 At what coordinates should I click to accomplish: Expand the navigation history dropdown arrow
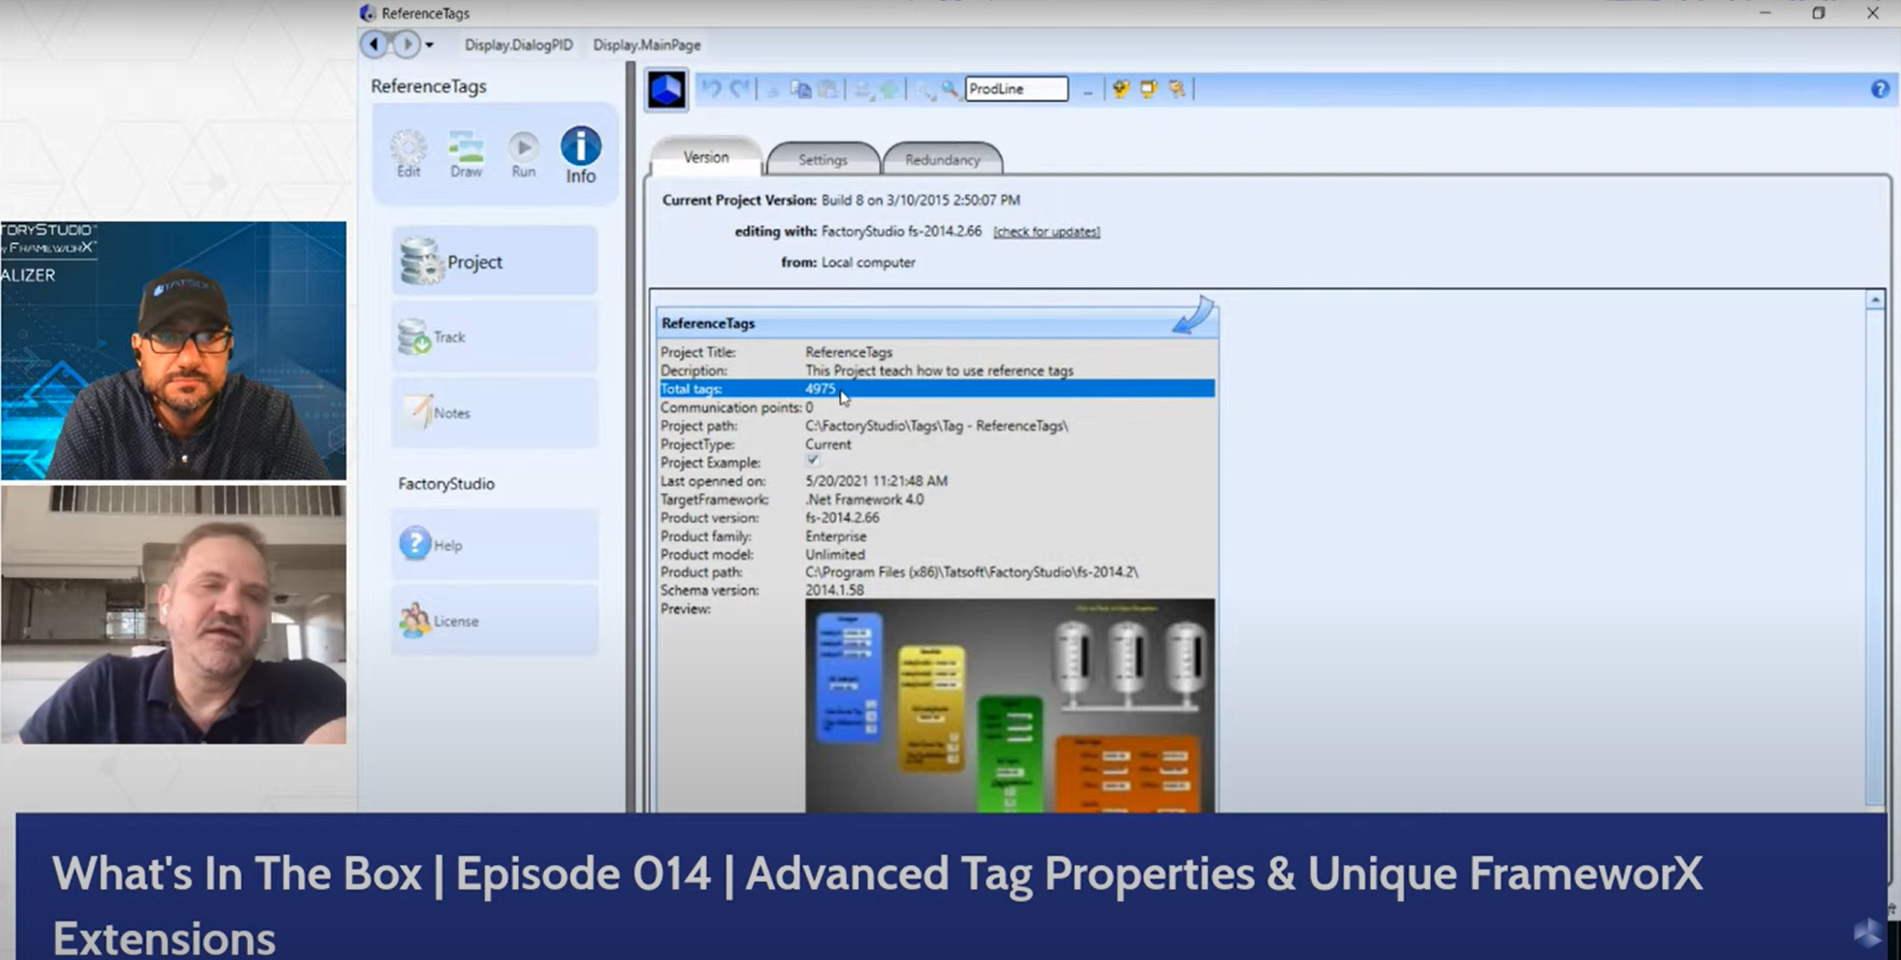click(429, 45)
